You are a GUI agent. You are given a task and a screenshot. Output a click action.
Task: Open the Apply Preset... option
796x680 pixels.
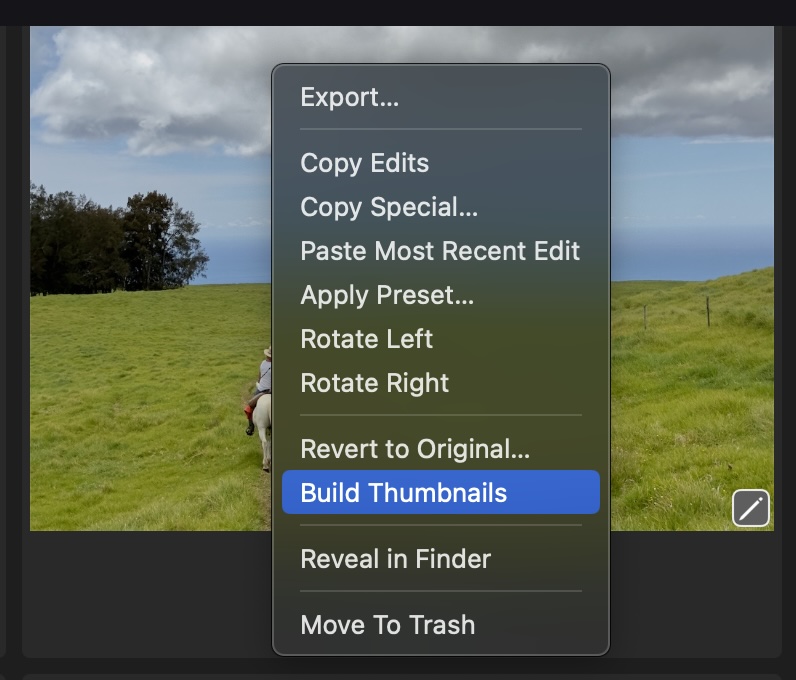point(387,295)
